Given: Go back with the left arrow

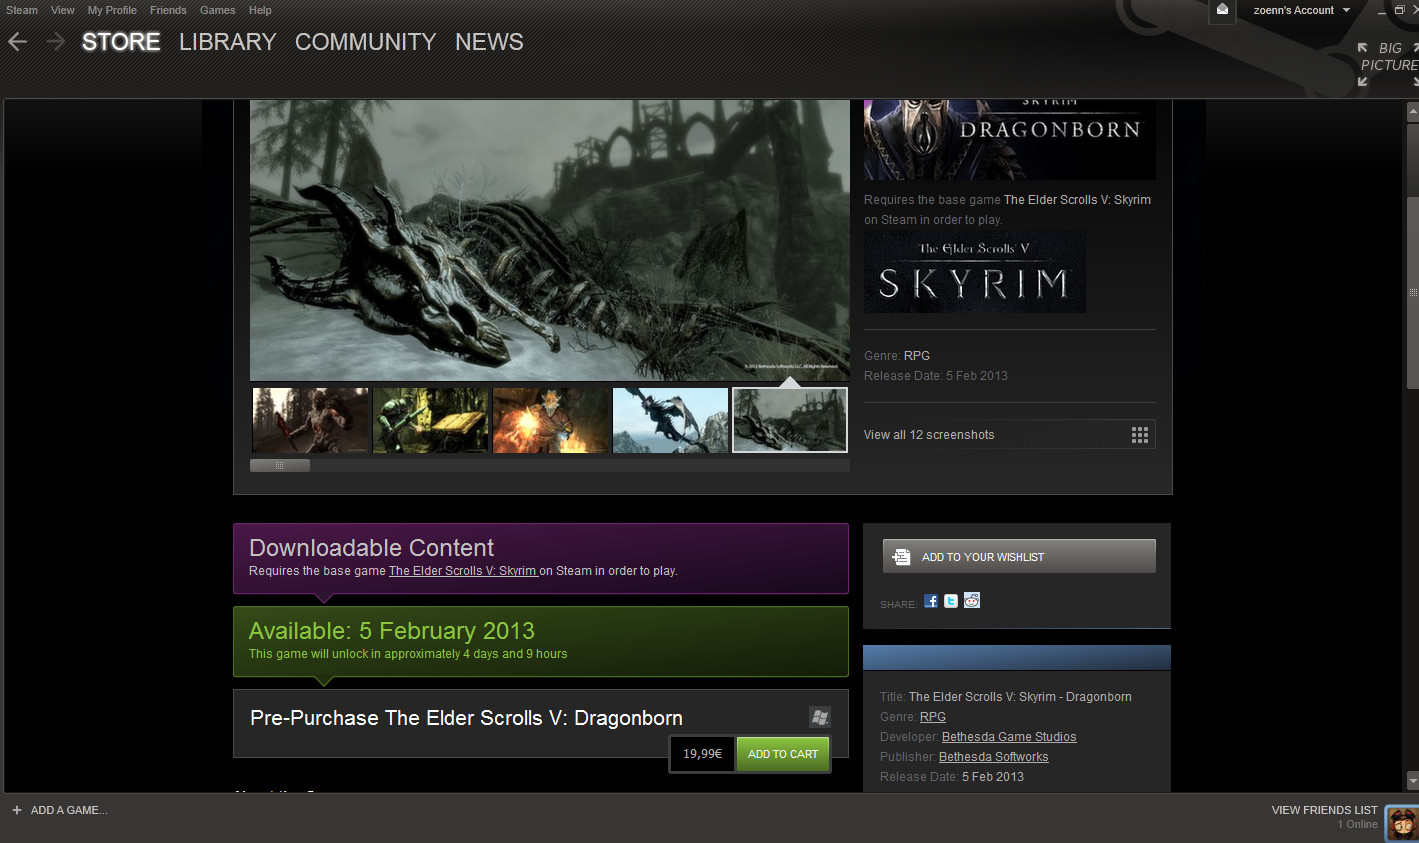Looking at the screenshot, I should (17, 42).
